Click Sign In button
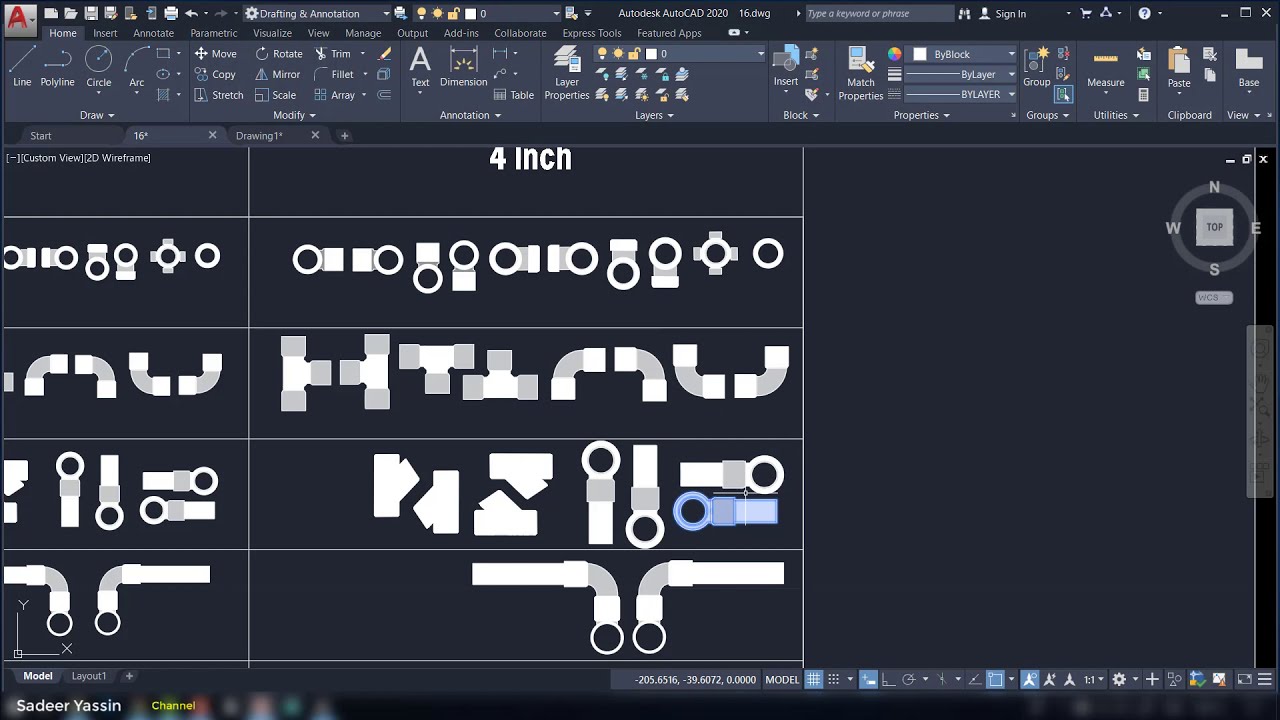The height and width of the screenshot is (720, 1280). [1003, 13]
